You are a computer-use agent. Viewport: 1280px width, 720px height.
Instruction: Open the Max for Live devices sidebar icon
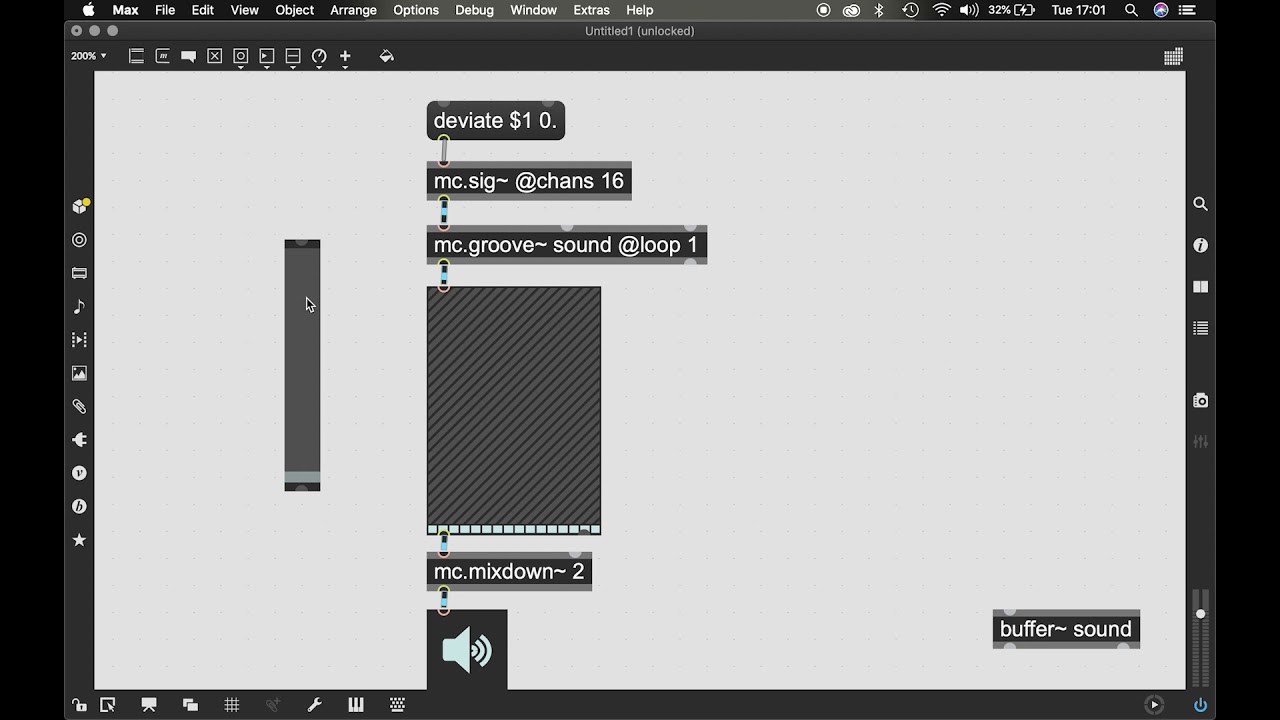pos(79,273)
